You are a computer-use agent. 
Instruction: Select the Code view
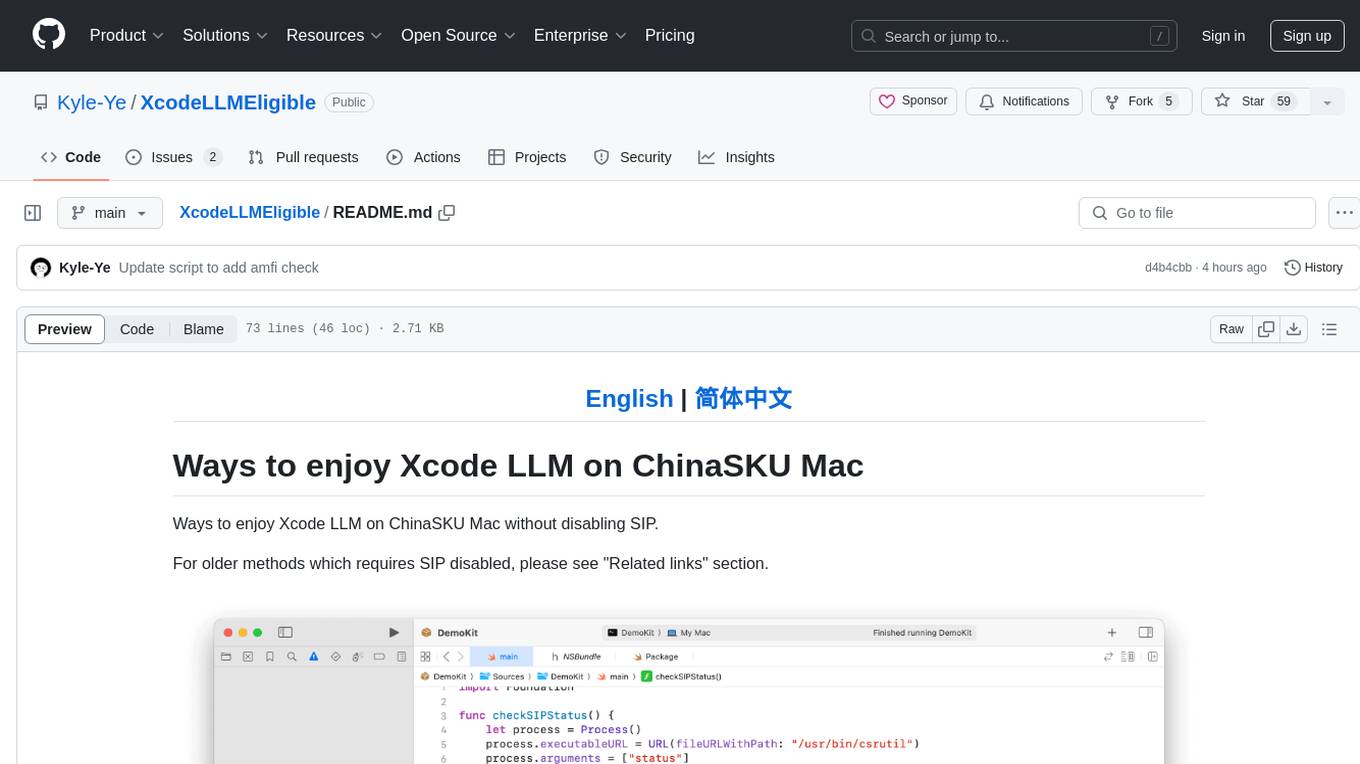(137, 329)
